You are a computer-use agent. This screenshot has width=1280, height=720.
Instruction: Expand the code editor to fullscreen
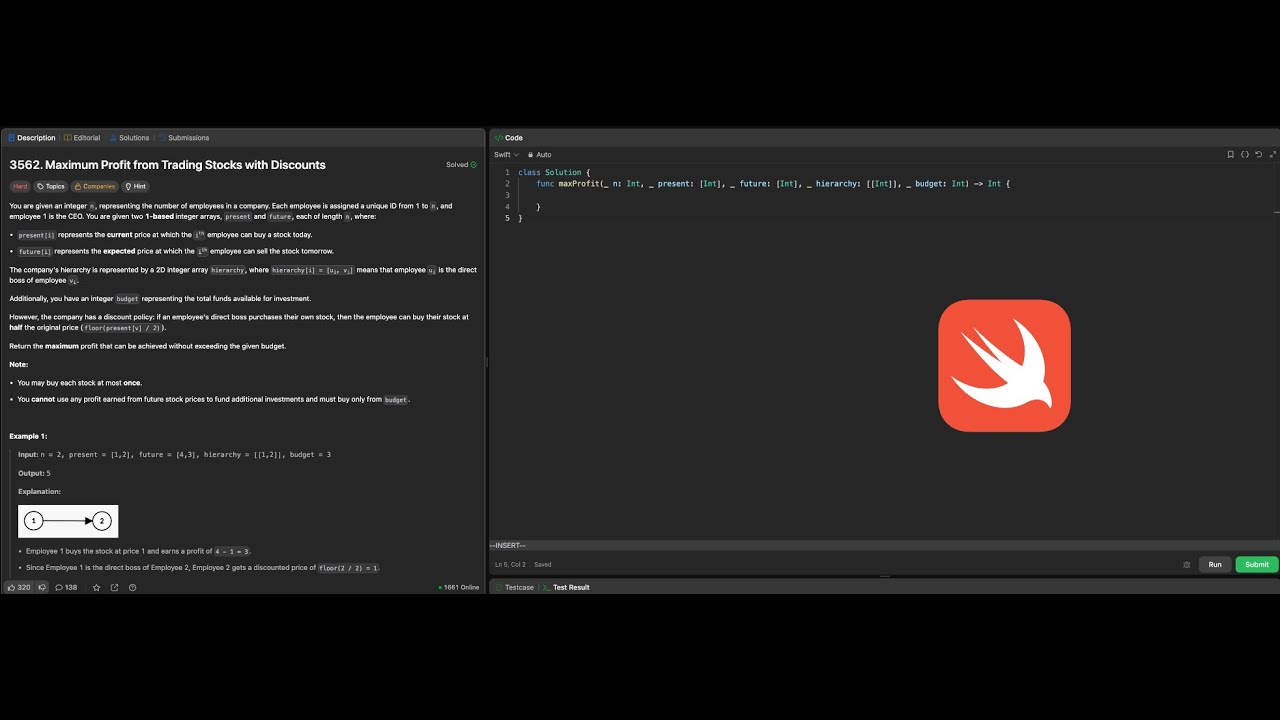(x=1272, y=155)
